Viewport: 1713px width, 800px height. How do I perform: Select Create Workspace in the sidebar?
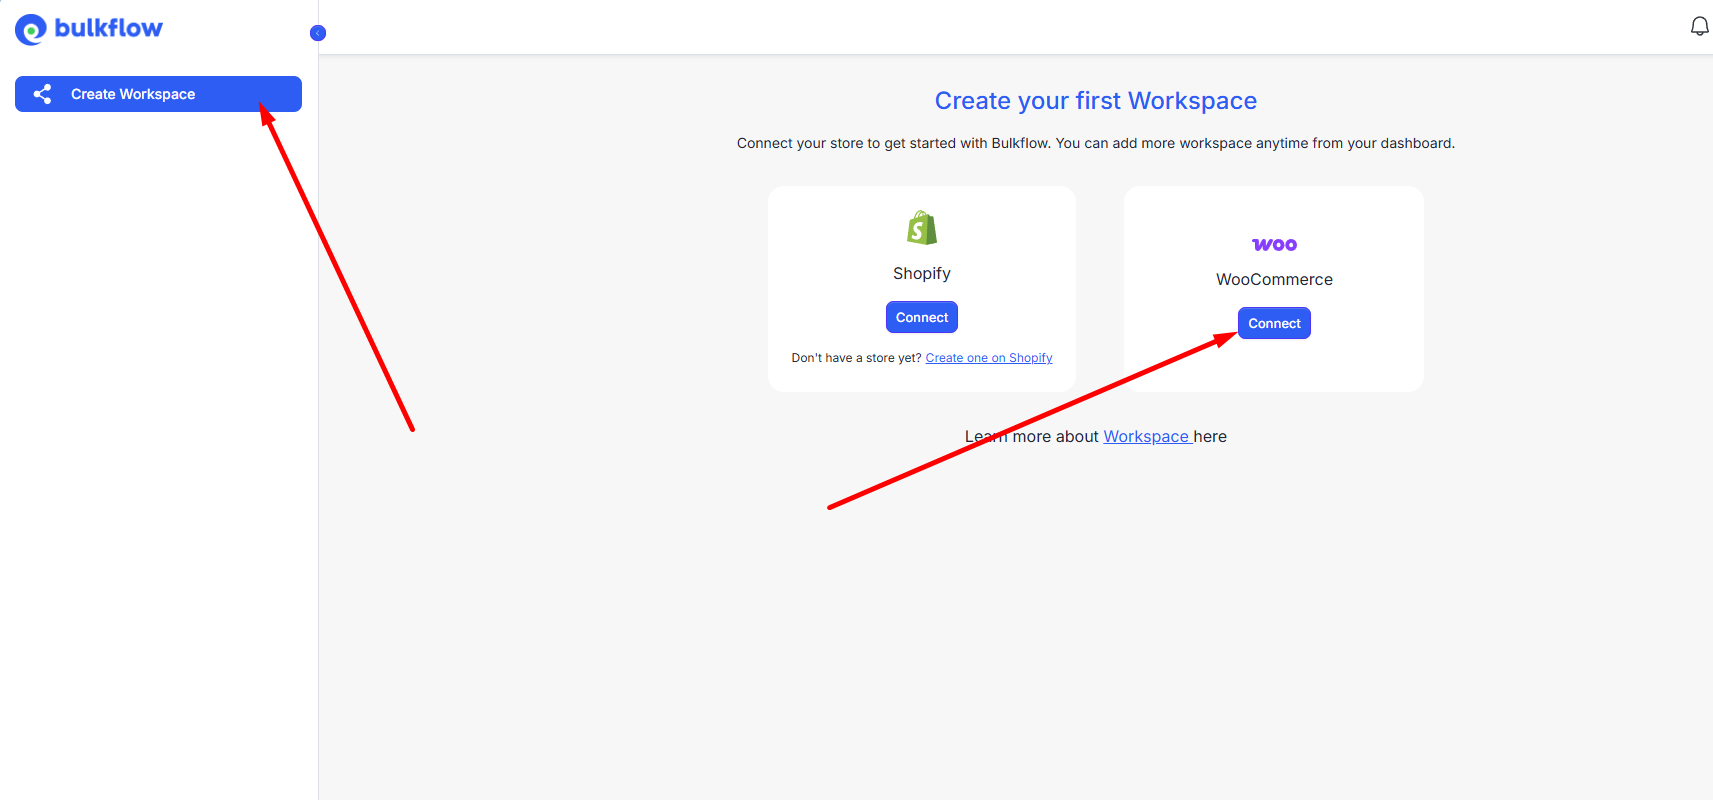click(x=158, y=94)
